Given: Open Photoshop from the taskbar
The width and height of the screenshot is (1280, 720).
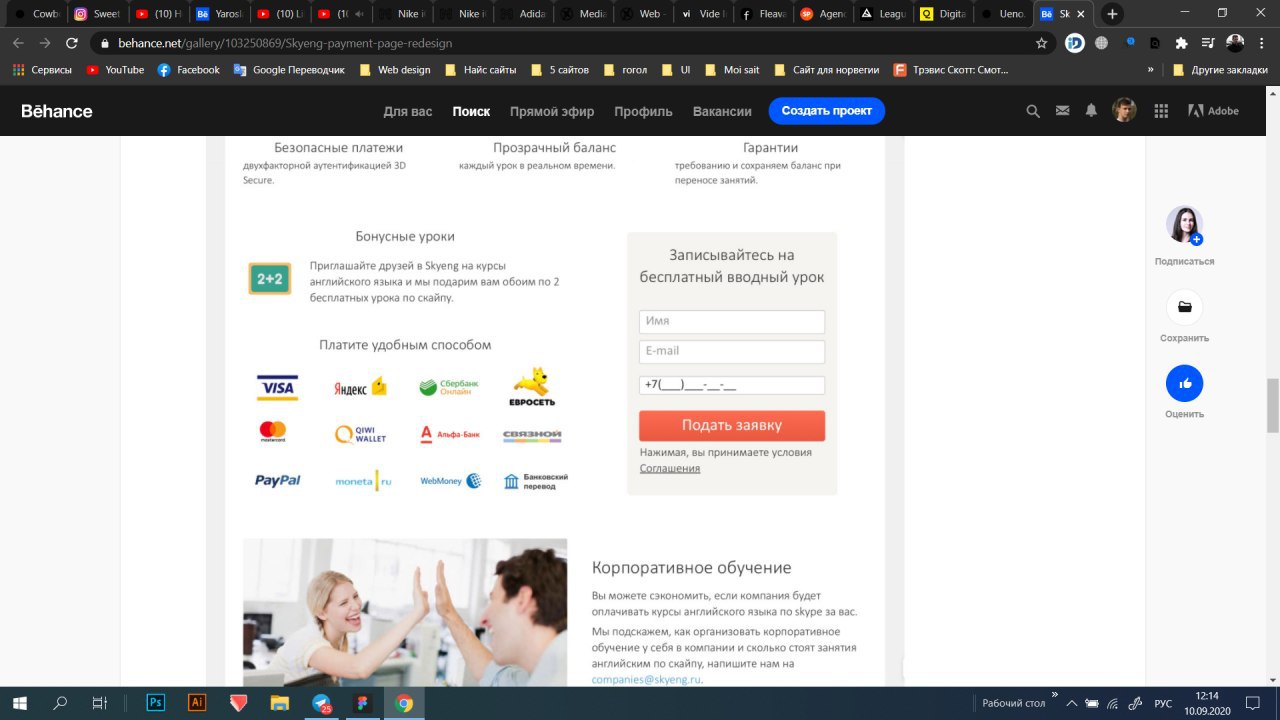Looking at the screenshot, I should click(155, 703).
